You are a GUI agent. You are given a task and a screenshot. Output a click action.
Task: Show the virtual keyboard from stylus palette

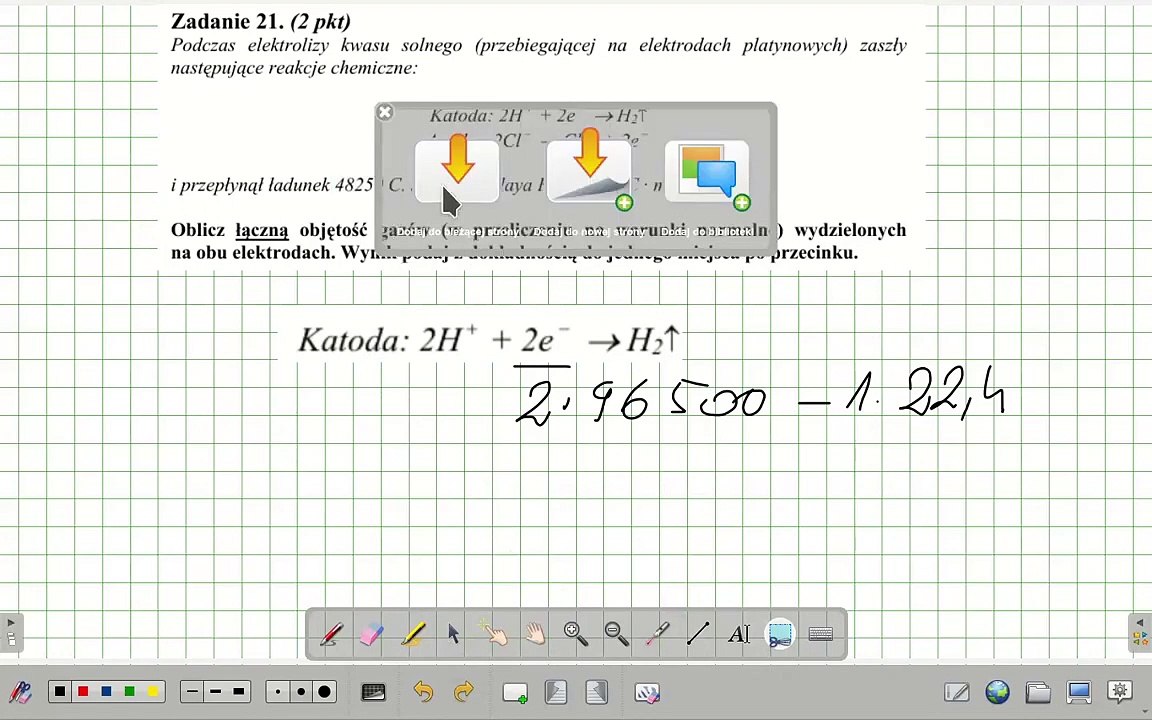[821, 633]
